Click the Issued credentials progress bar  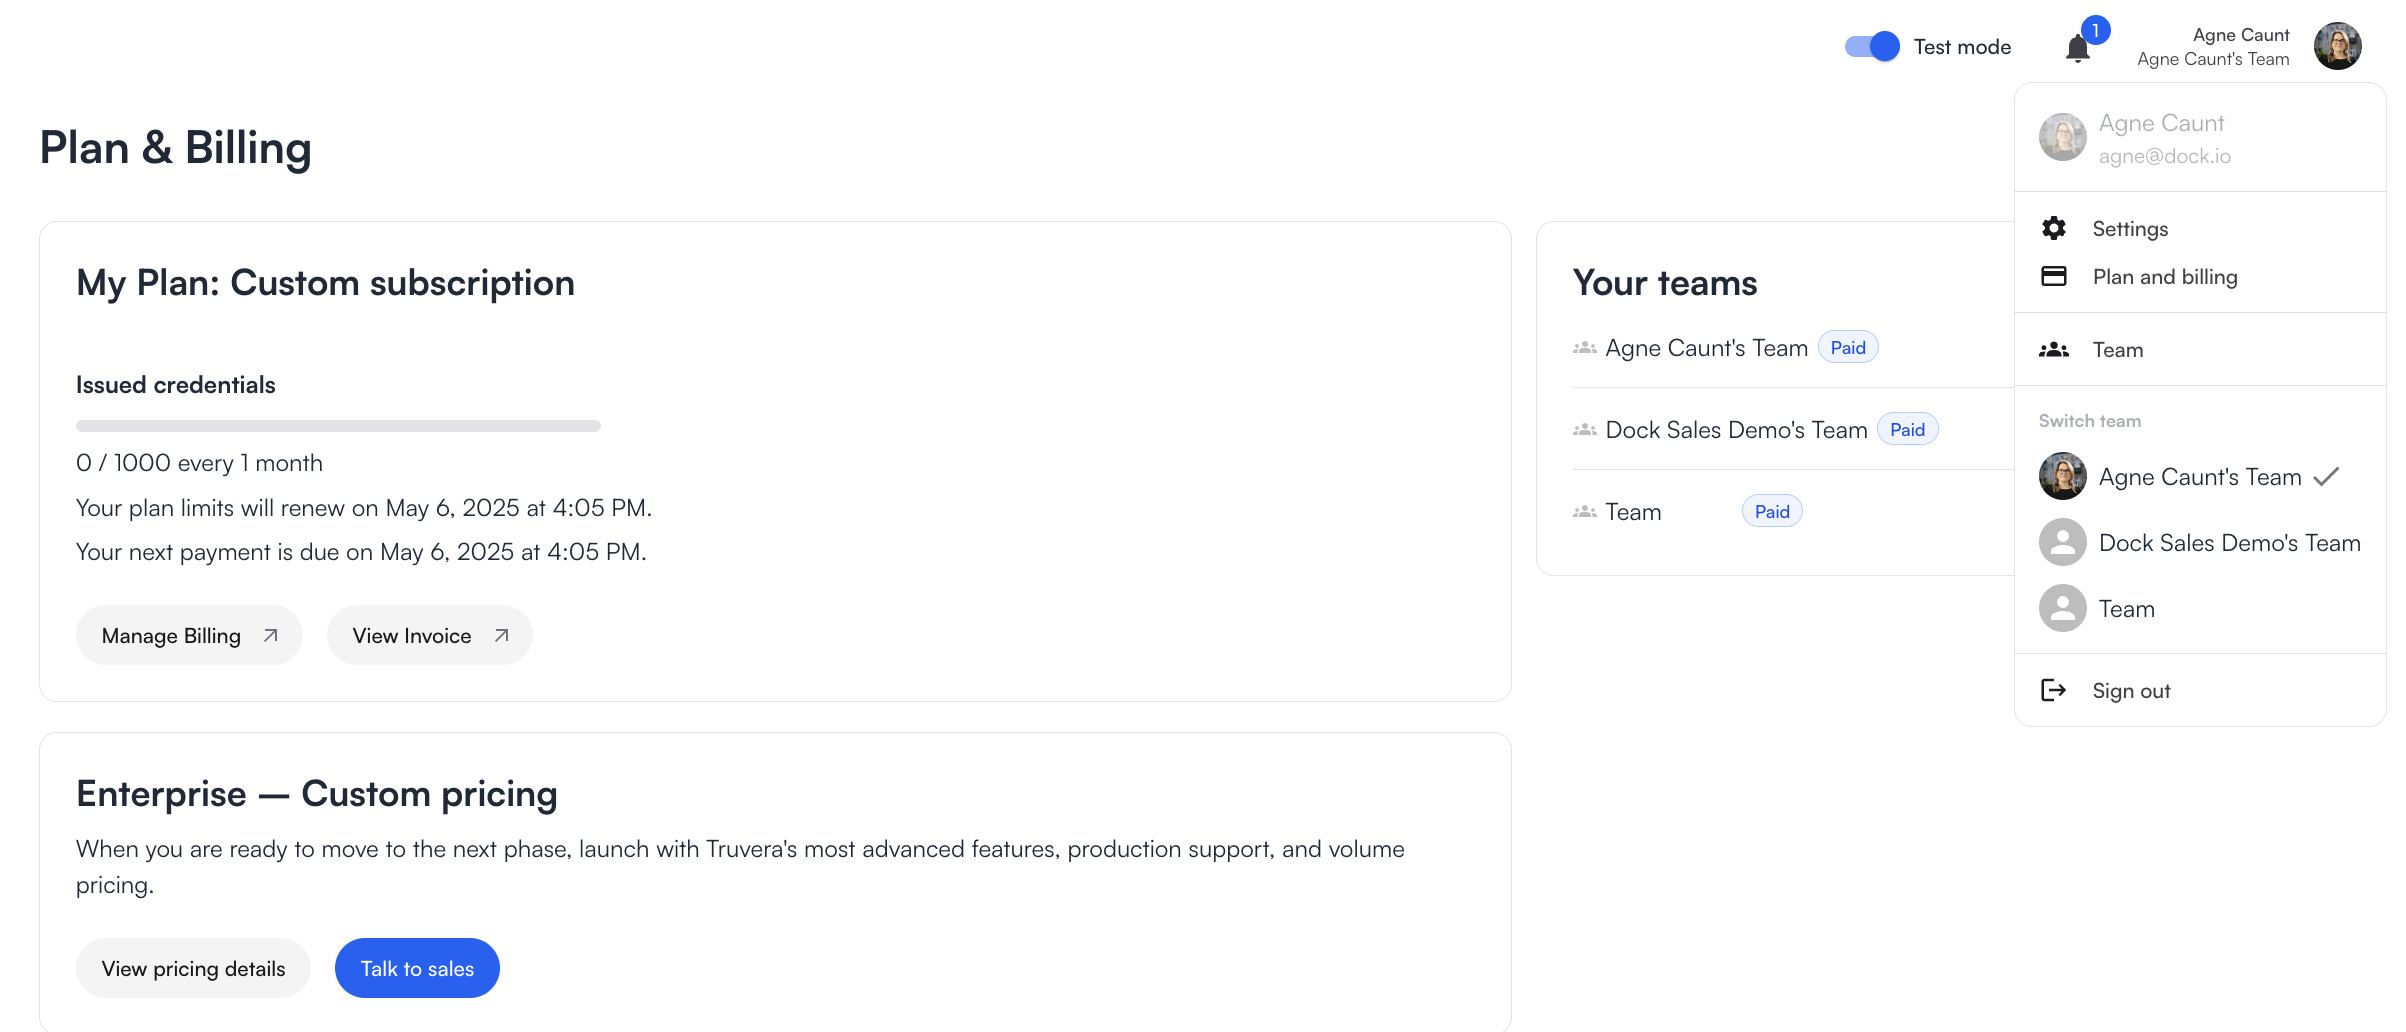tap(338, 426)
